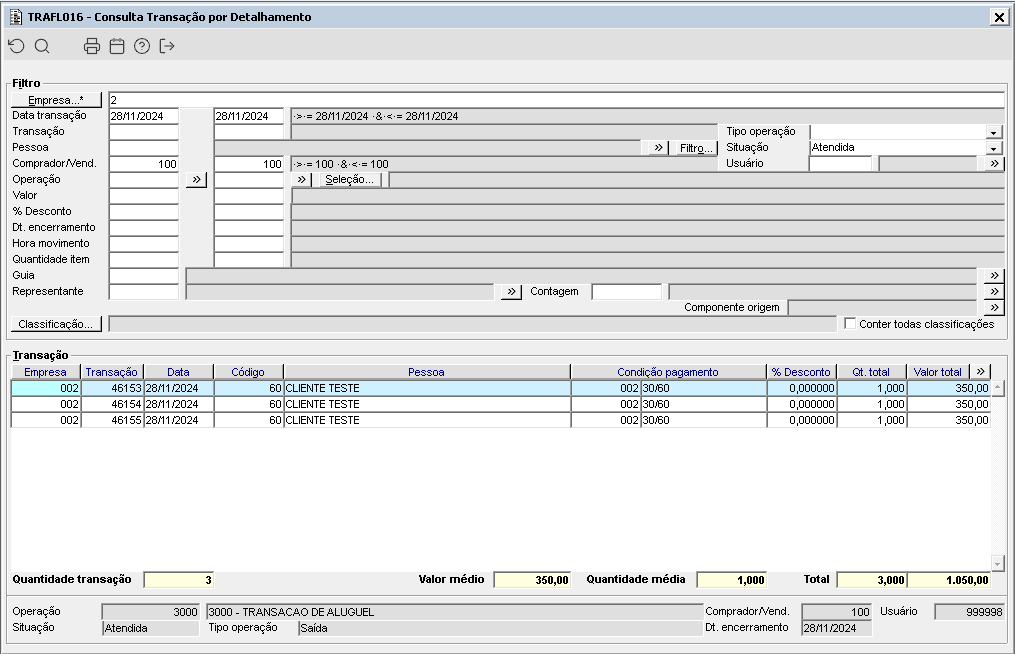Viewport: 1015px width, 654px height.
Task: Click the » button beside Representante field
Action: [x=511, y=292]
